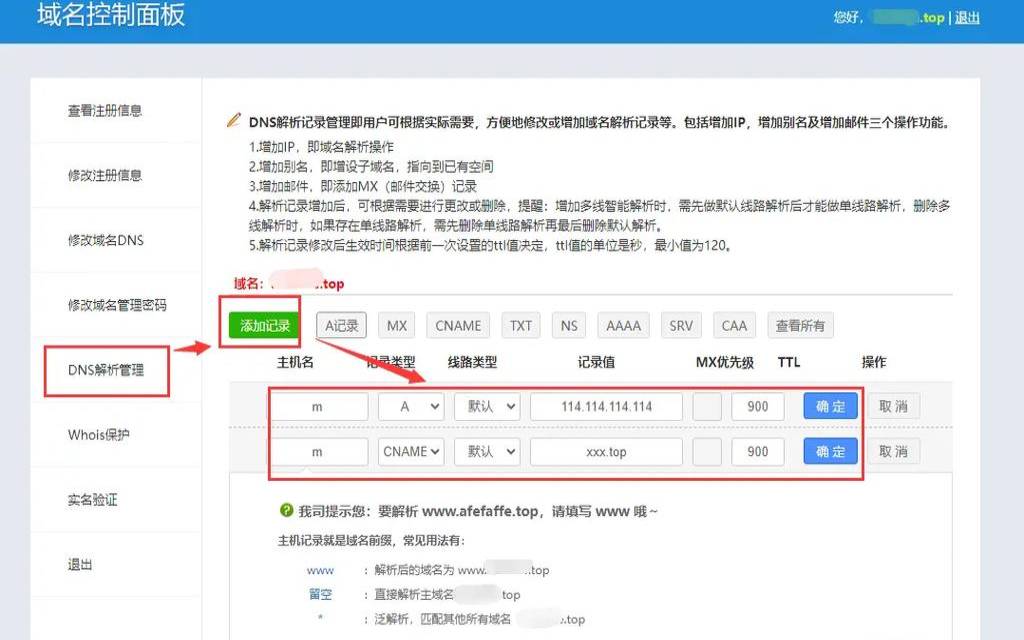Select the A记录 filter tab
Image resolution: width=1024 pixels, height=640 pixels.
pos(342,325)
